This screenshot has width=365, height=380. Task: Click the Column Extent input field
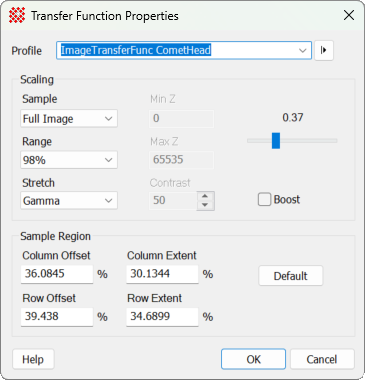pyautogui.click(x=162, y=274)
